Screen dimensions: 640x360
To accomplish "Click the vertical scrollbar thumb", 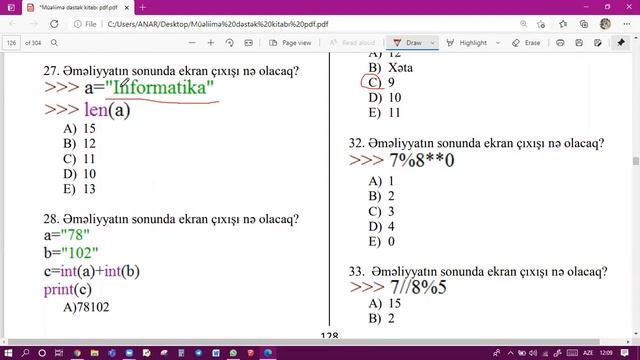I will [636, 161].
